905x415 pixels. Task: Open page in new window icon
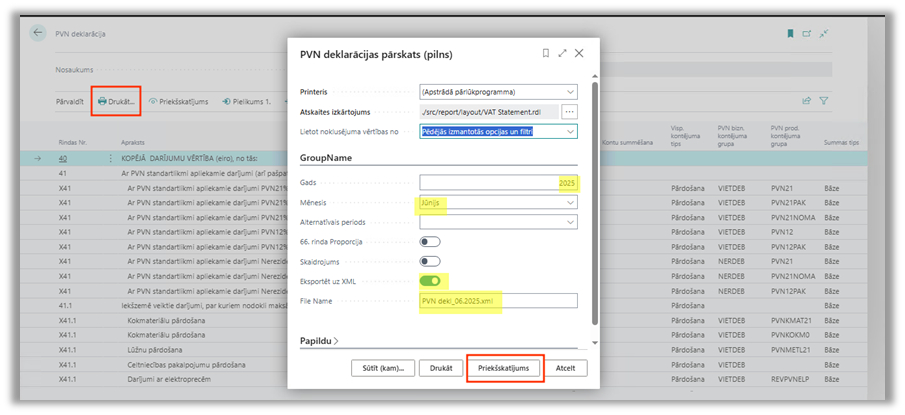(807, 33)
